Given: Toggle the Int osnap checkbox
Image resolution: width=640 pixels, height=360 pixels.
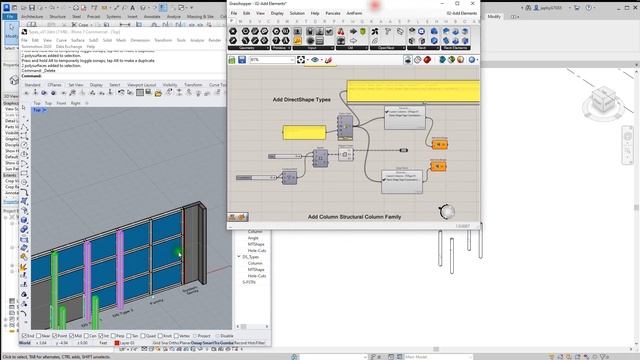Looking at the screenshot, I should click(x=100, y=336).
